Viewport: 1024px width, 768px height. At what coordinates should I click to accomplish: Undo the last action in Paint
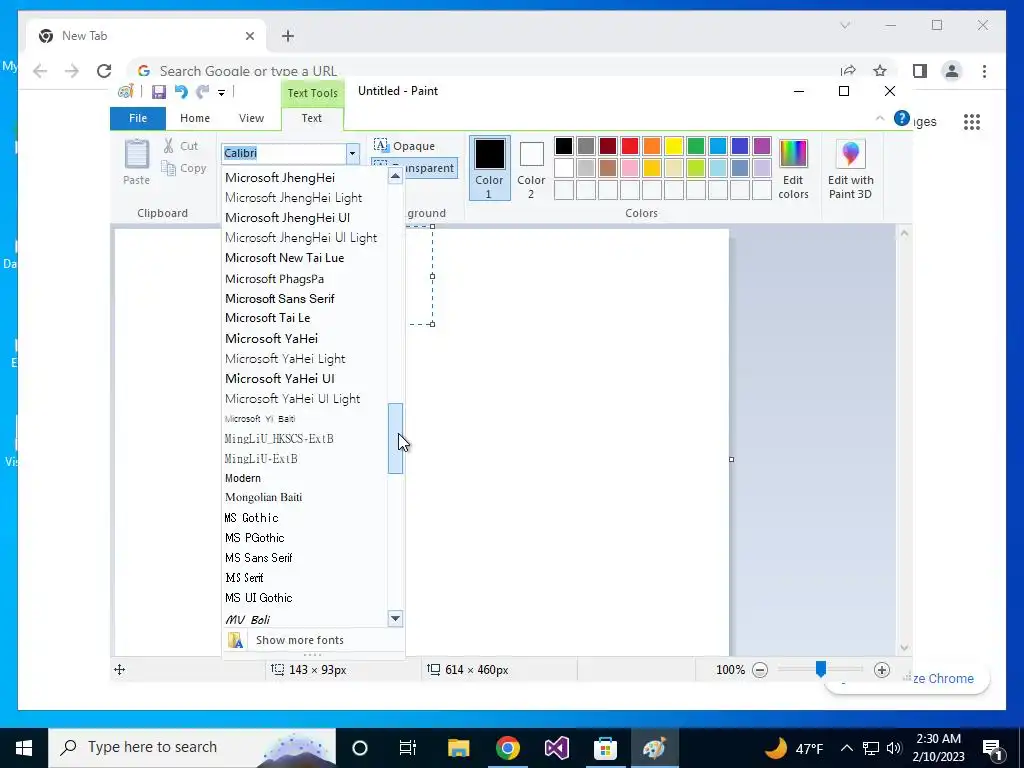coord(181,92)
